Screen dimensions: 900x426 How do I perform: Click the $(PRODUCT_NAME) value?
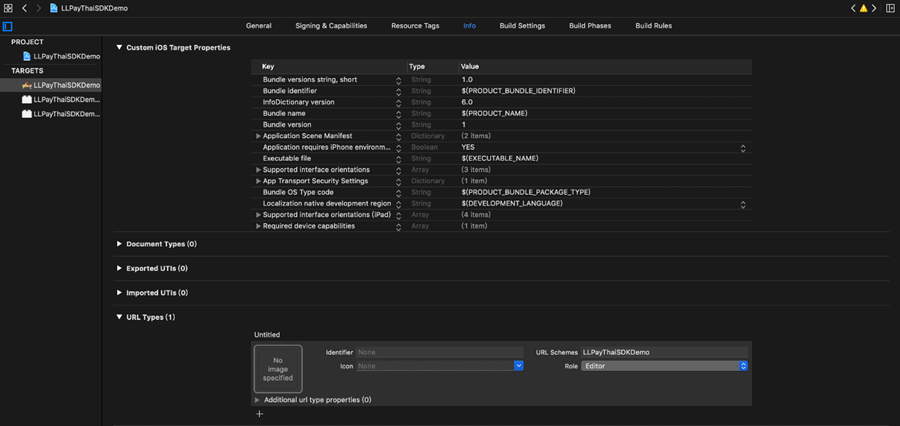click(494, 114)
